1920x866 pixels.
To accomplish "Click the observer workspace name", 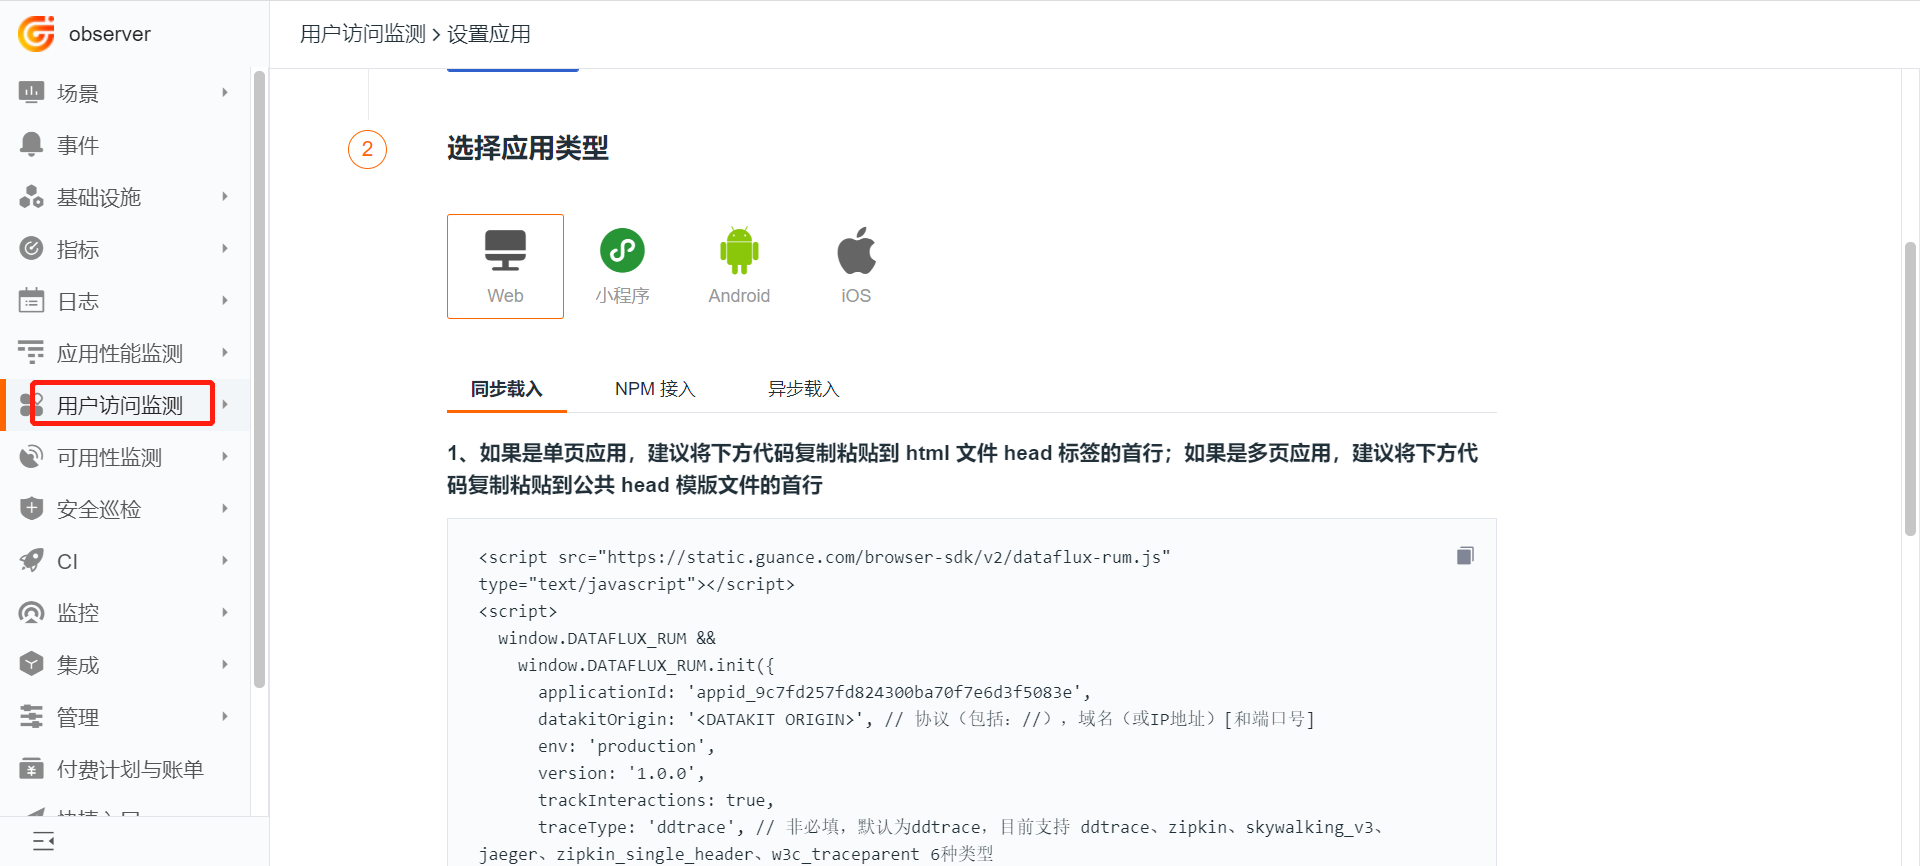I will coord(110,34).
